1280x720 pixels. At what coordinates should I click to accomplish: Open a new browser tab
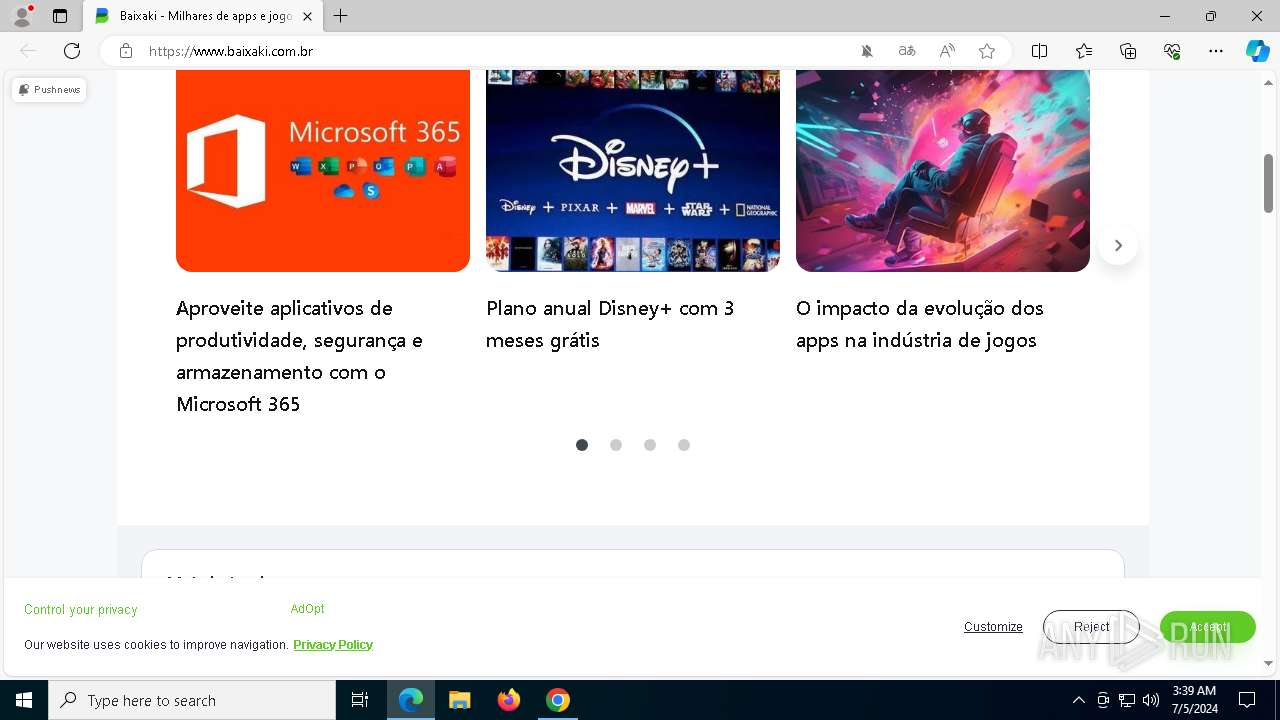click(x=341, y=16)
